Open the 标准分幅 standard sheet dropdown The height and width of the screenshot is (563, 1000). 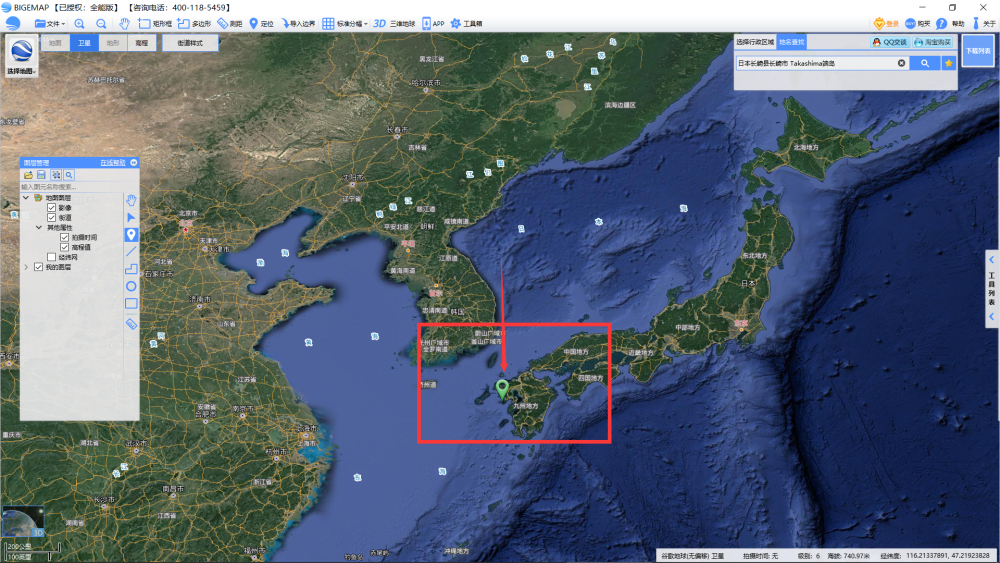tap(345, 24)
